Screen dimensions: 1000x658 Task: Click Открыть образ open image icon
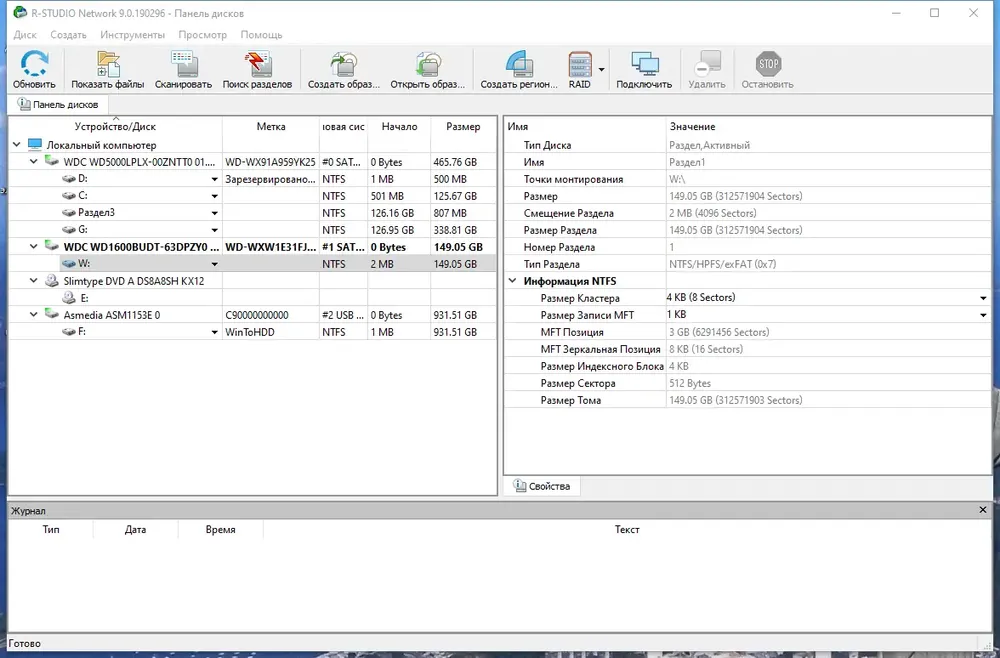click(428, 69)
